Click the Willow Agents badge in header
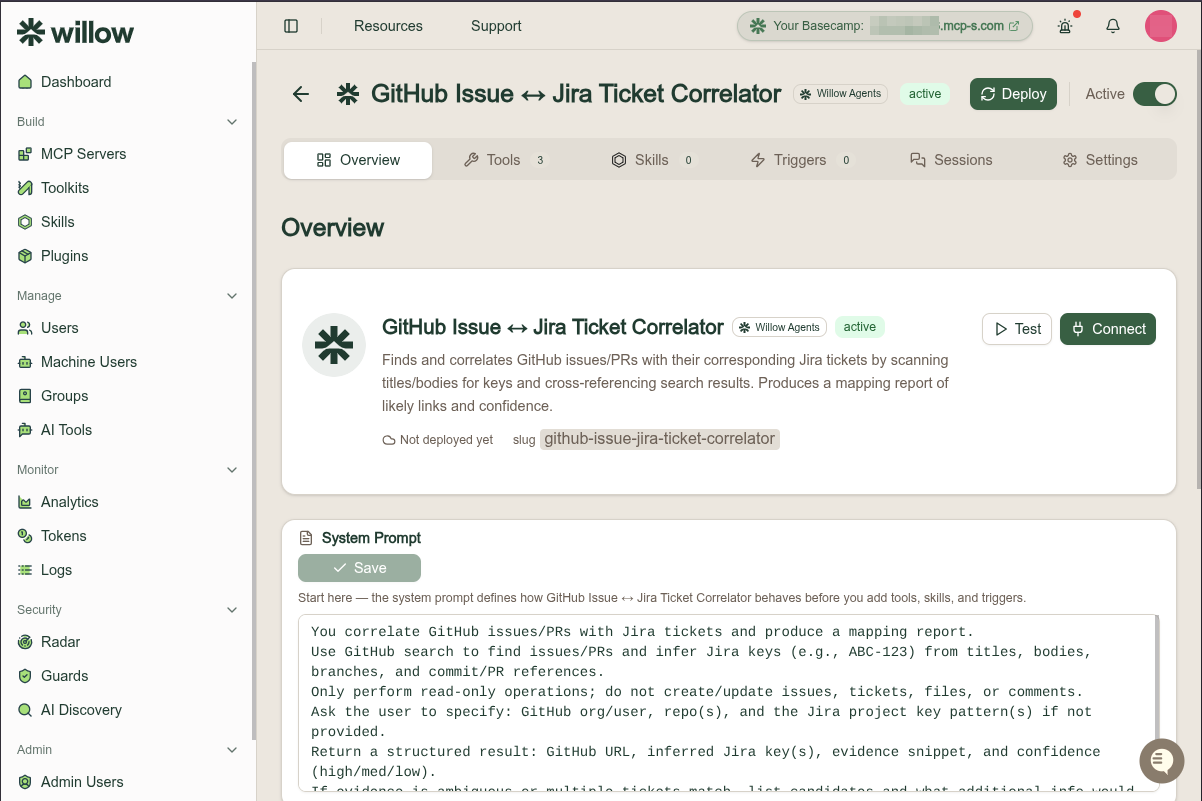The width and height of the screenshot is (1202, 801). 841,94
